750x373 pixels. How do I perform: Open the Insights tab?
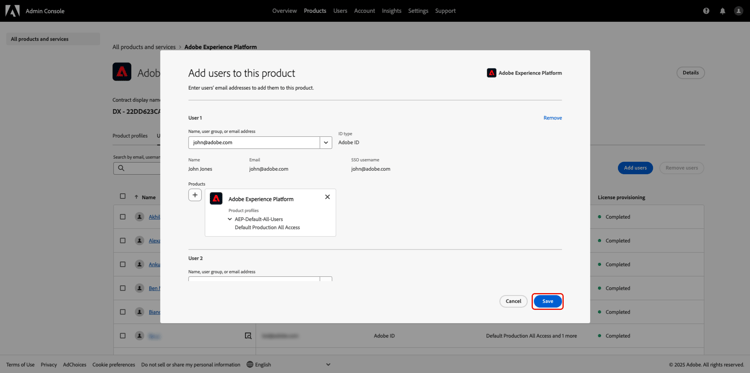(392, 11)
